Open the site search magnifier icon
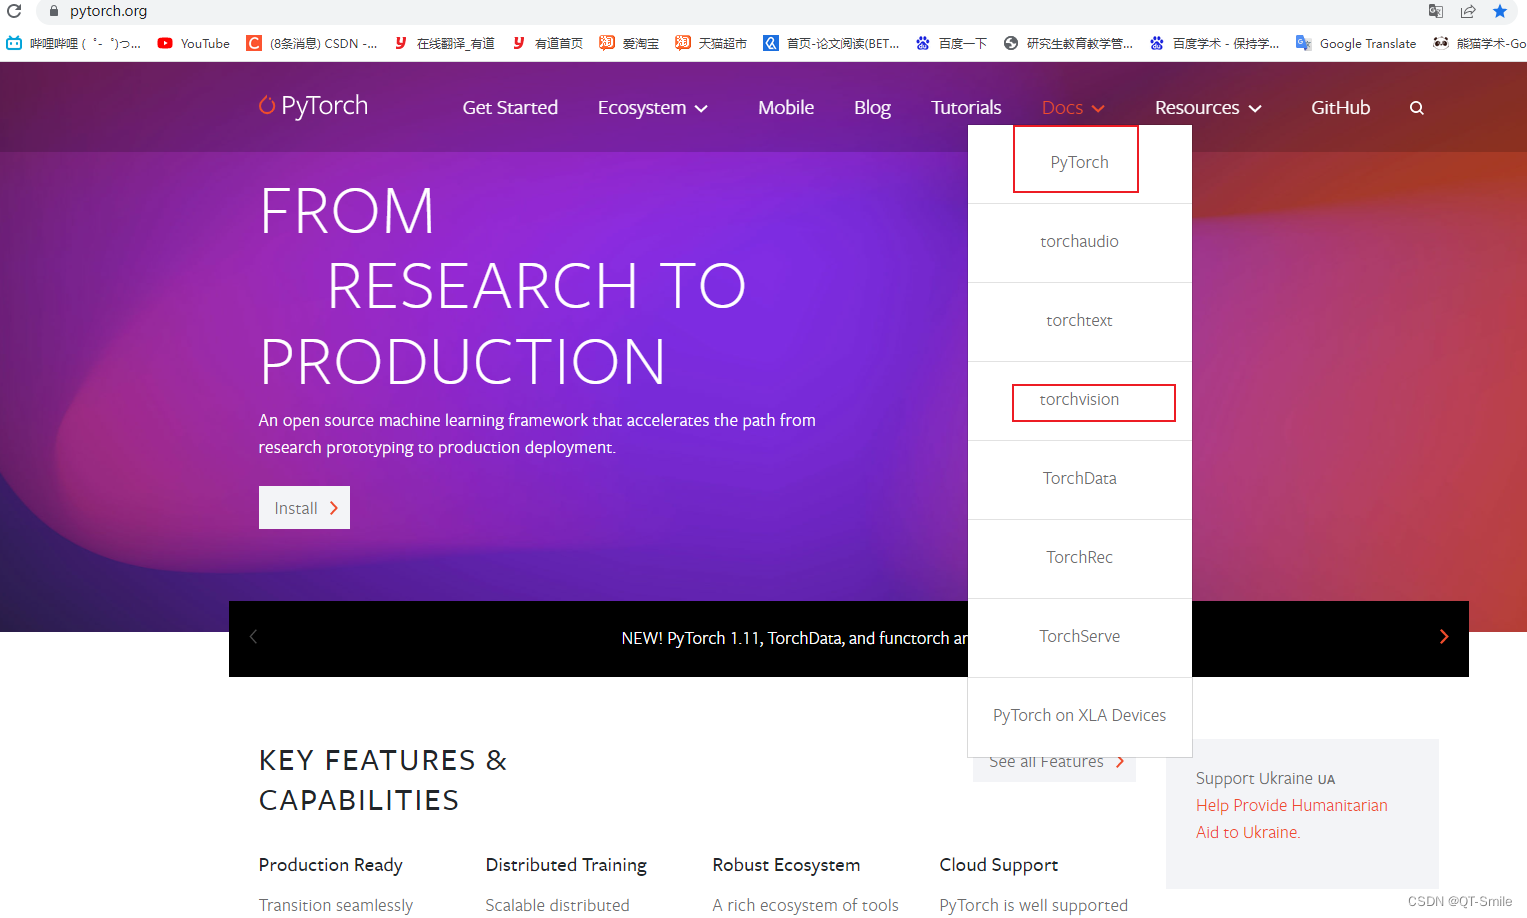This screenshot has width=1527, height=918. coord(1416,108)
